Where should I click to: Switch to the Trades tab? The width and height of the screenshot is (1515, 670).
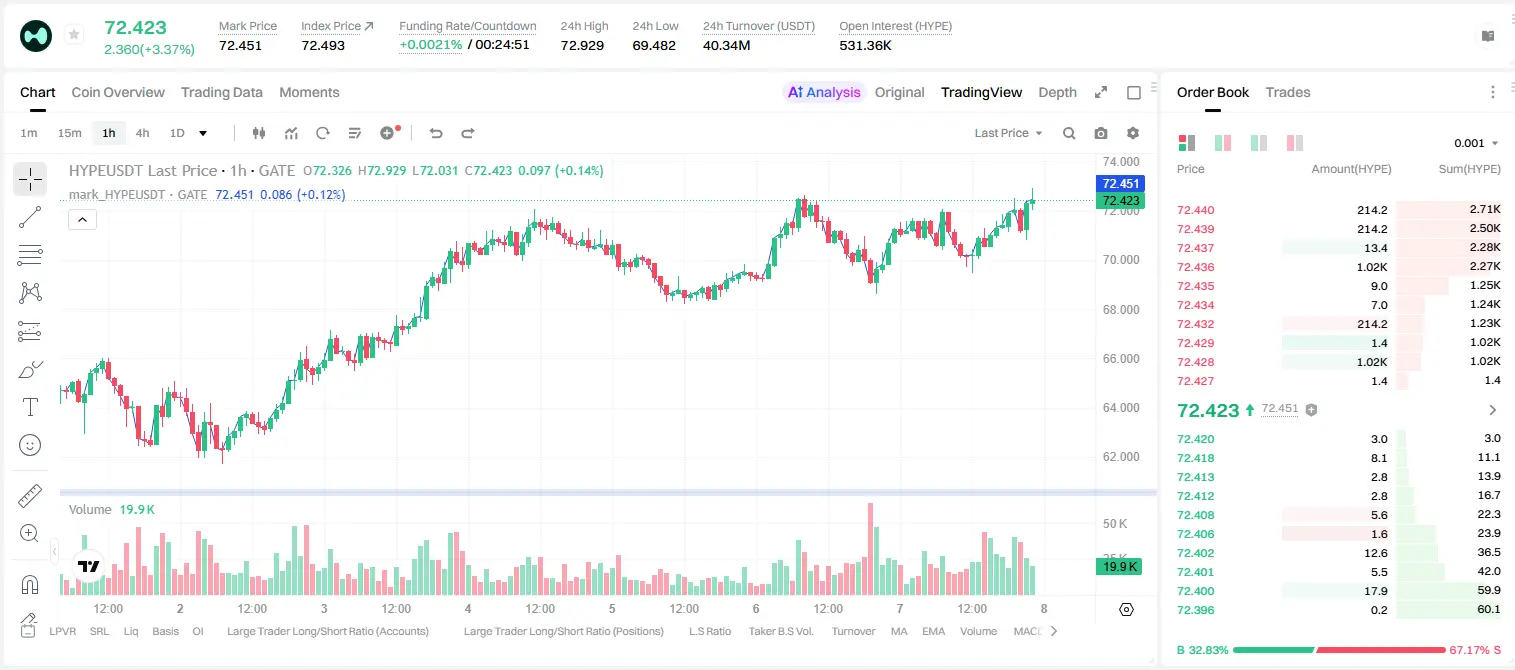coord(1287,92)
